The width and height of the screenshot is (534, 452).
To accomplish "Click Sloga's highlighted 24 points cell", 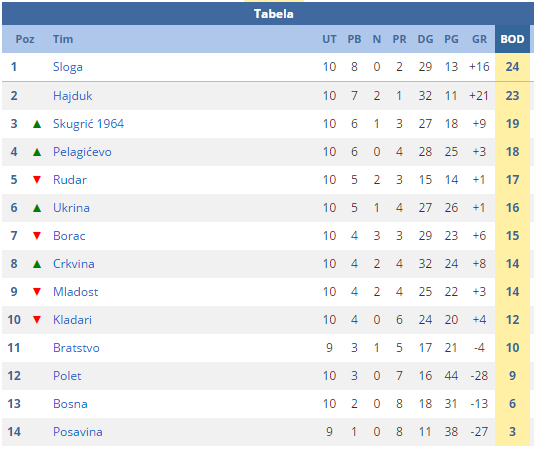I will pyautogui.click(x=512, y=67).
